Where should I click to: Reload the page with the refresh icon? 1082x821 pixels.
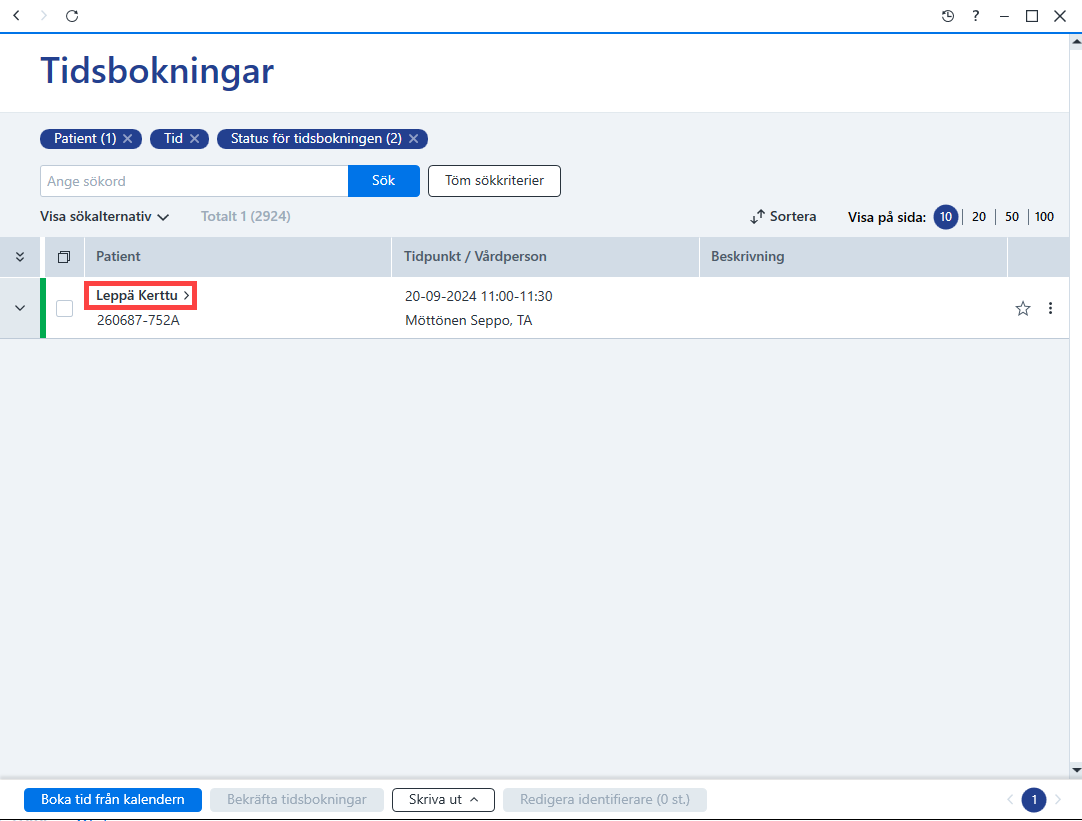pyautogui.click(x=72, y=16)
